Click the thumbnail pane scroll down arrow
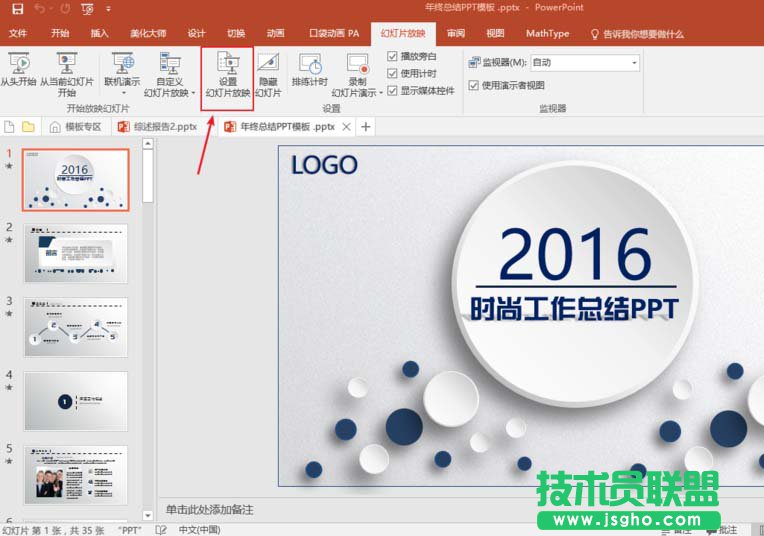Image resolution: width=764 pixels, height=536 pixels. (x=148, y=515)
